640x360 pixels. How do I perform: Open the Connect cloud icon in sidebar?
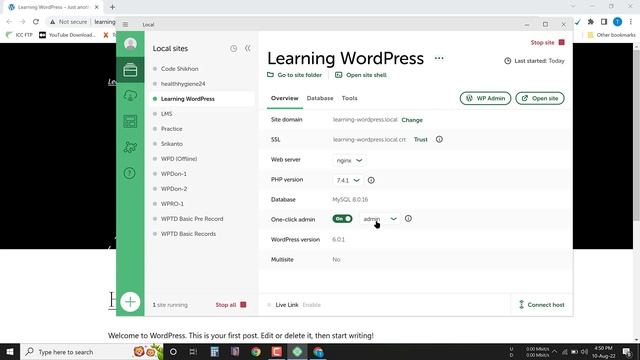pyautogui.click(x=130, y=96)
